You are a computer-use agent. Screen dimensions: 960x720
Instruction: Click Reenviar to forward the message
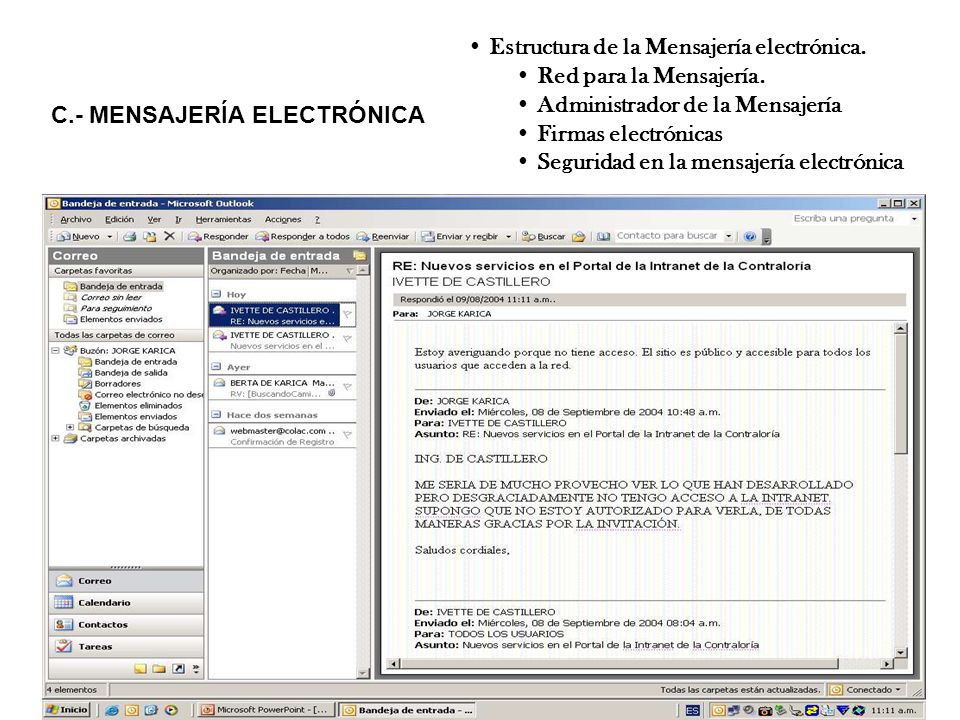point(383,236)
